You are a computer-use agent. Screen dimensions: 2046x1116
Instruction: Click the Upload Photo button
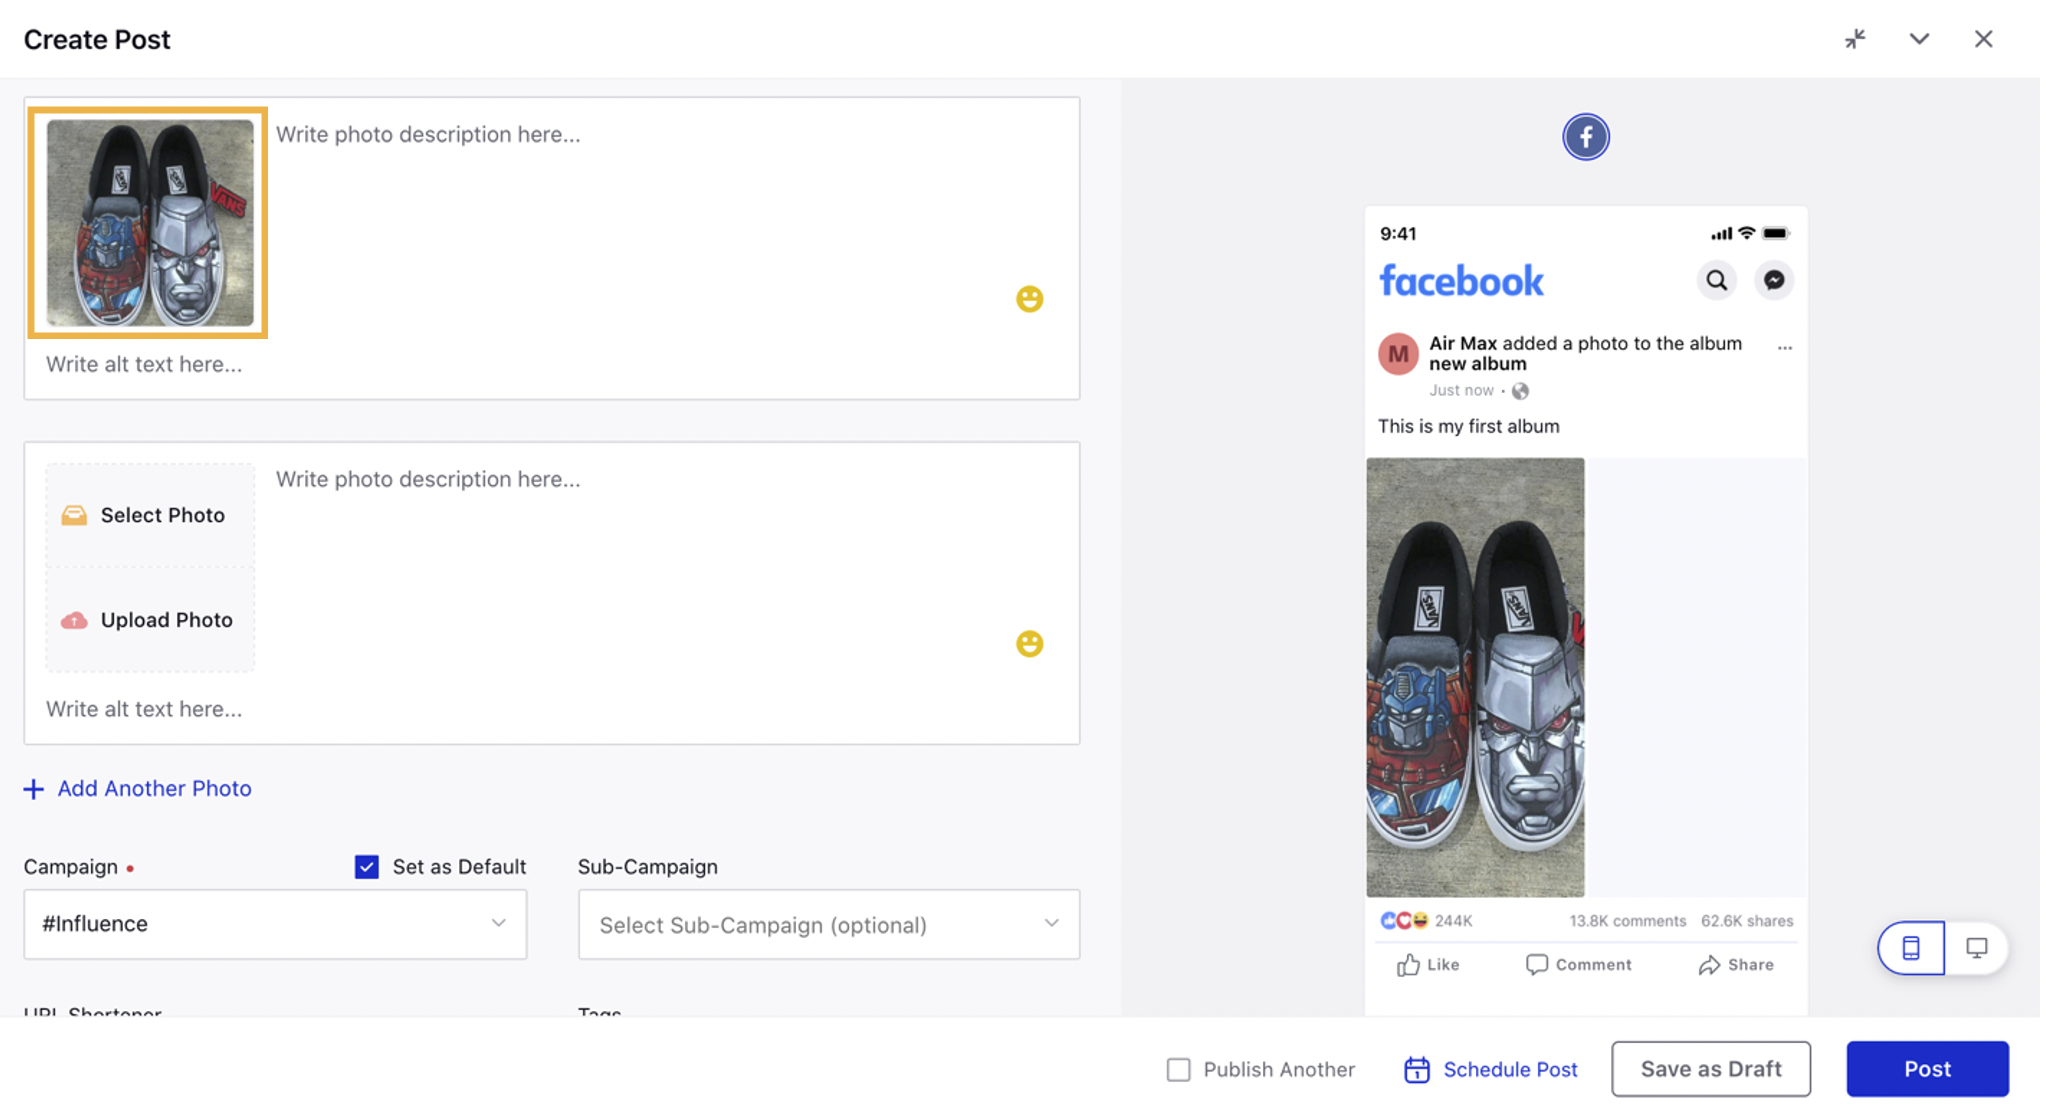pyautogui.click(x=150, y=620)
